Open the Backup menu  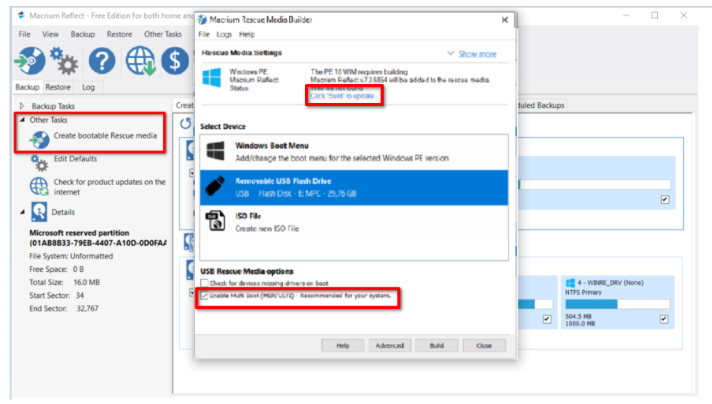coord(83,34)
